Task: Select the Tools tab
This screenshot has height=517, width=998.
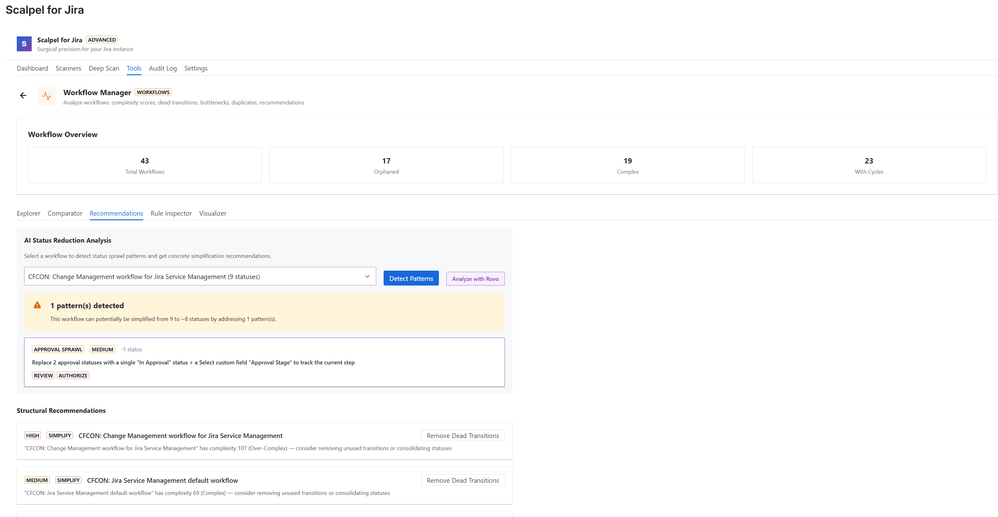Action: [134, 68]
